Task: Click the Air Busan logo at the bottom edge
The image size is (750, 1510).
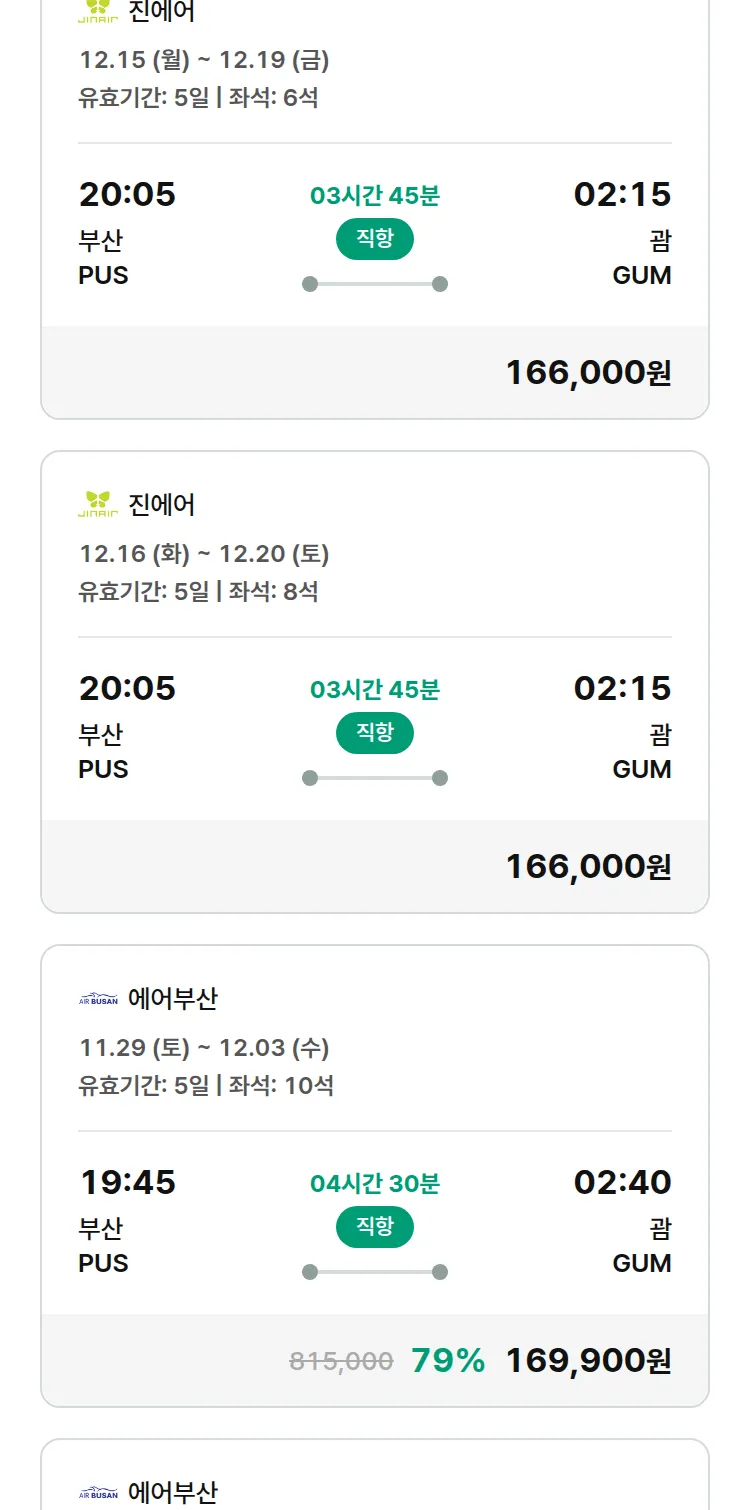Action: 98,1493
